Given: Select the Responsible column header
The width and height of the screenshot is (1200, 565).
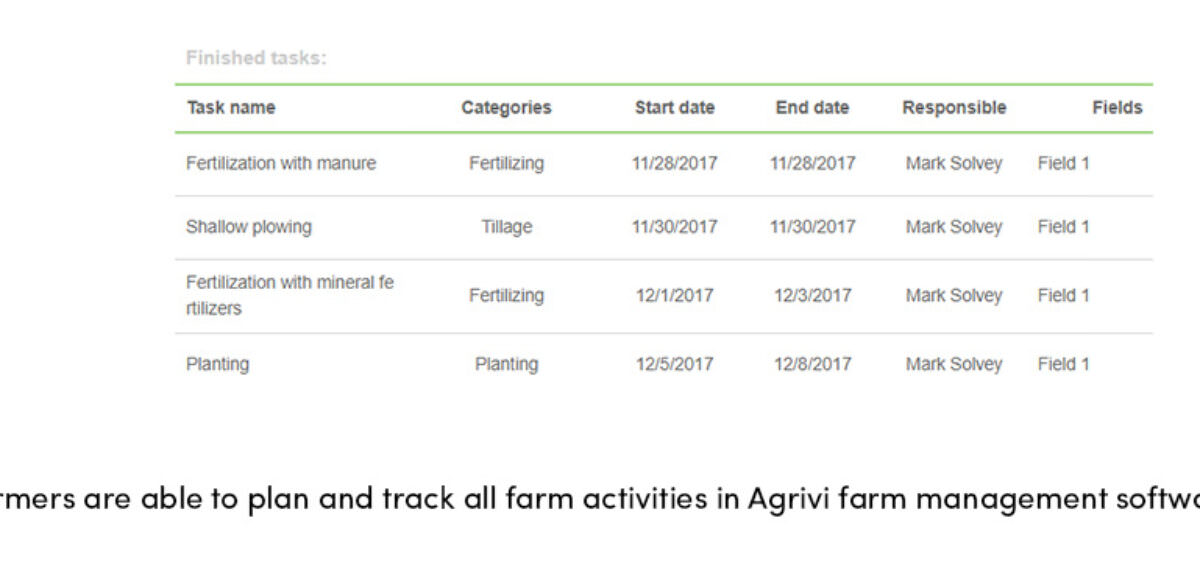Looking at the screenshot, I should coord(954,108).
